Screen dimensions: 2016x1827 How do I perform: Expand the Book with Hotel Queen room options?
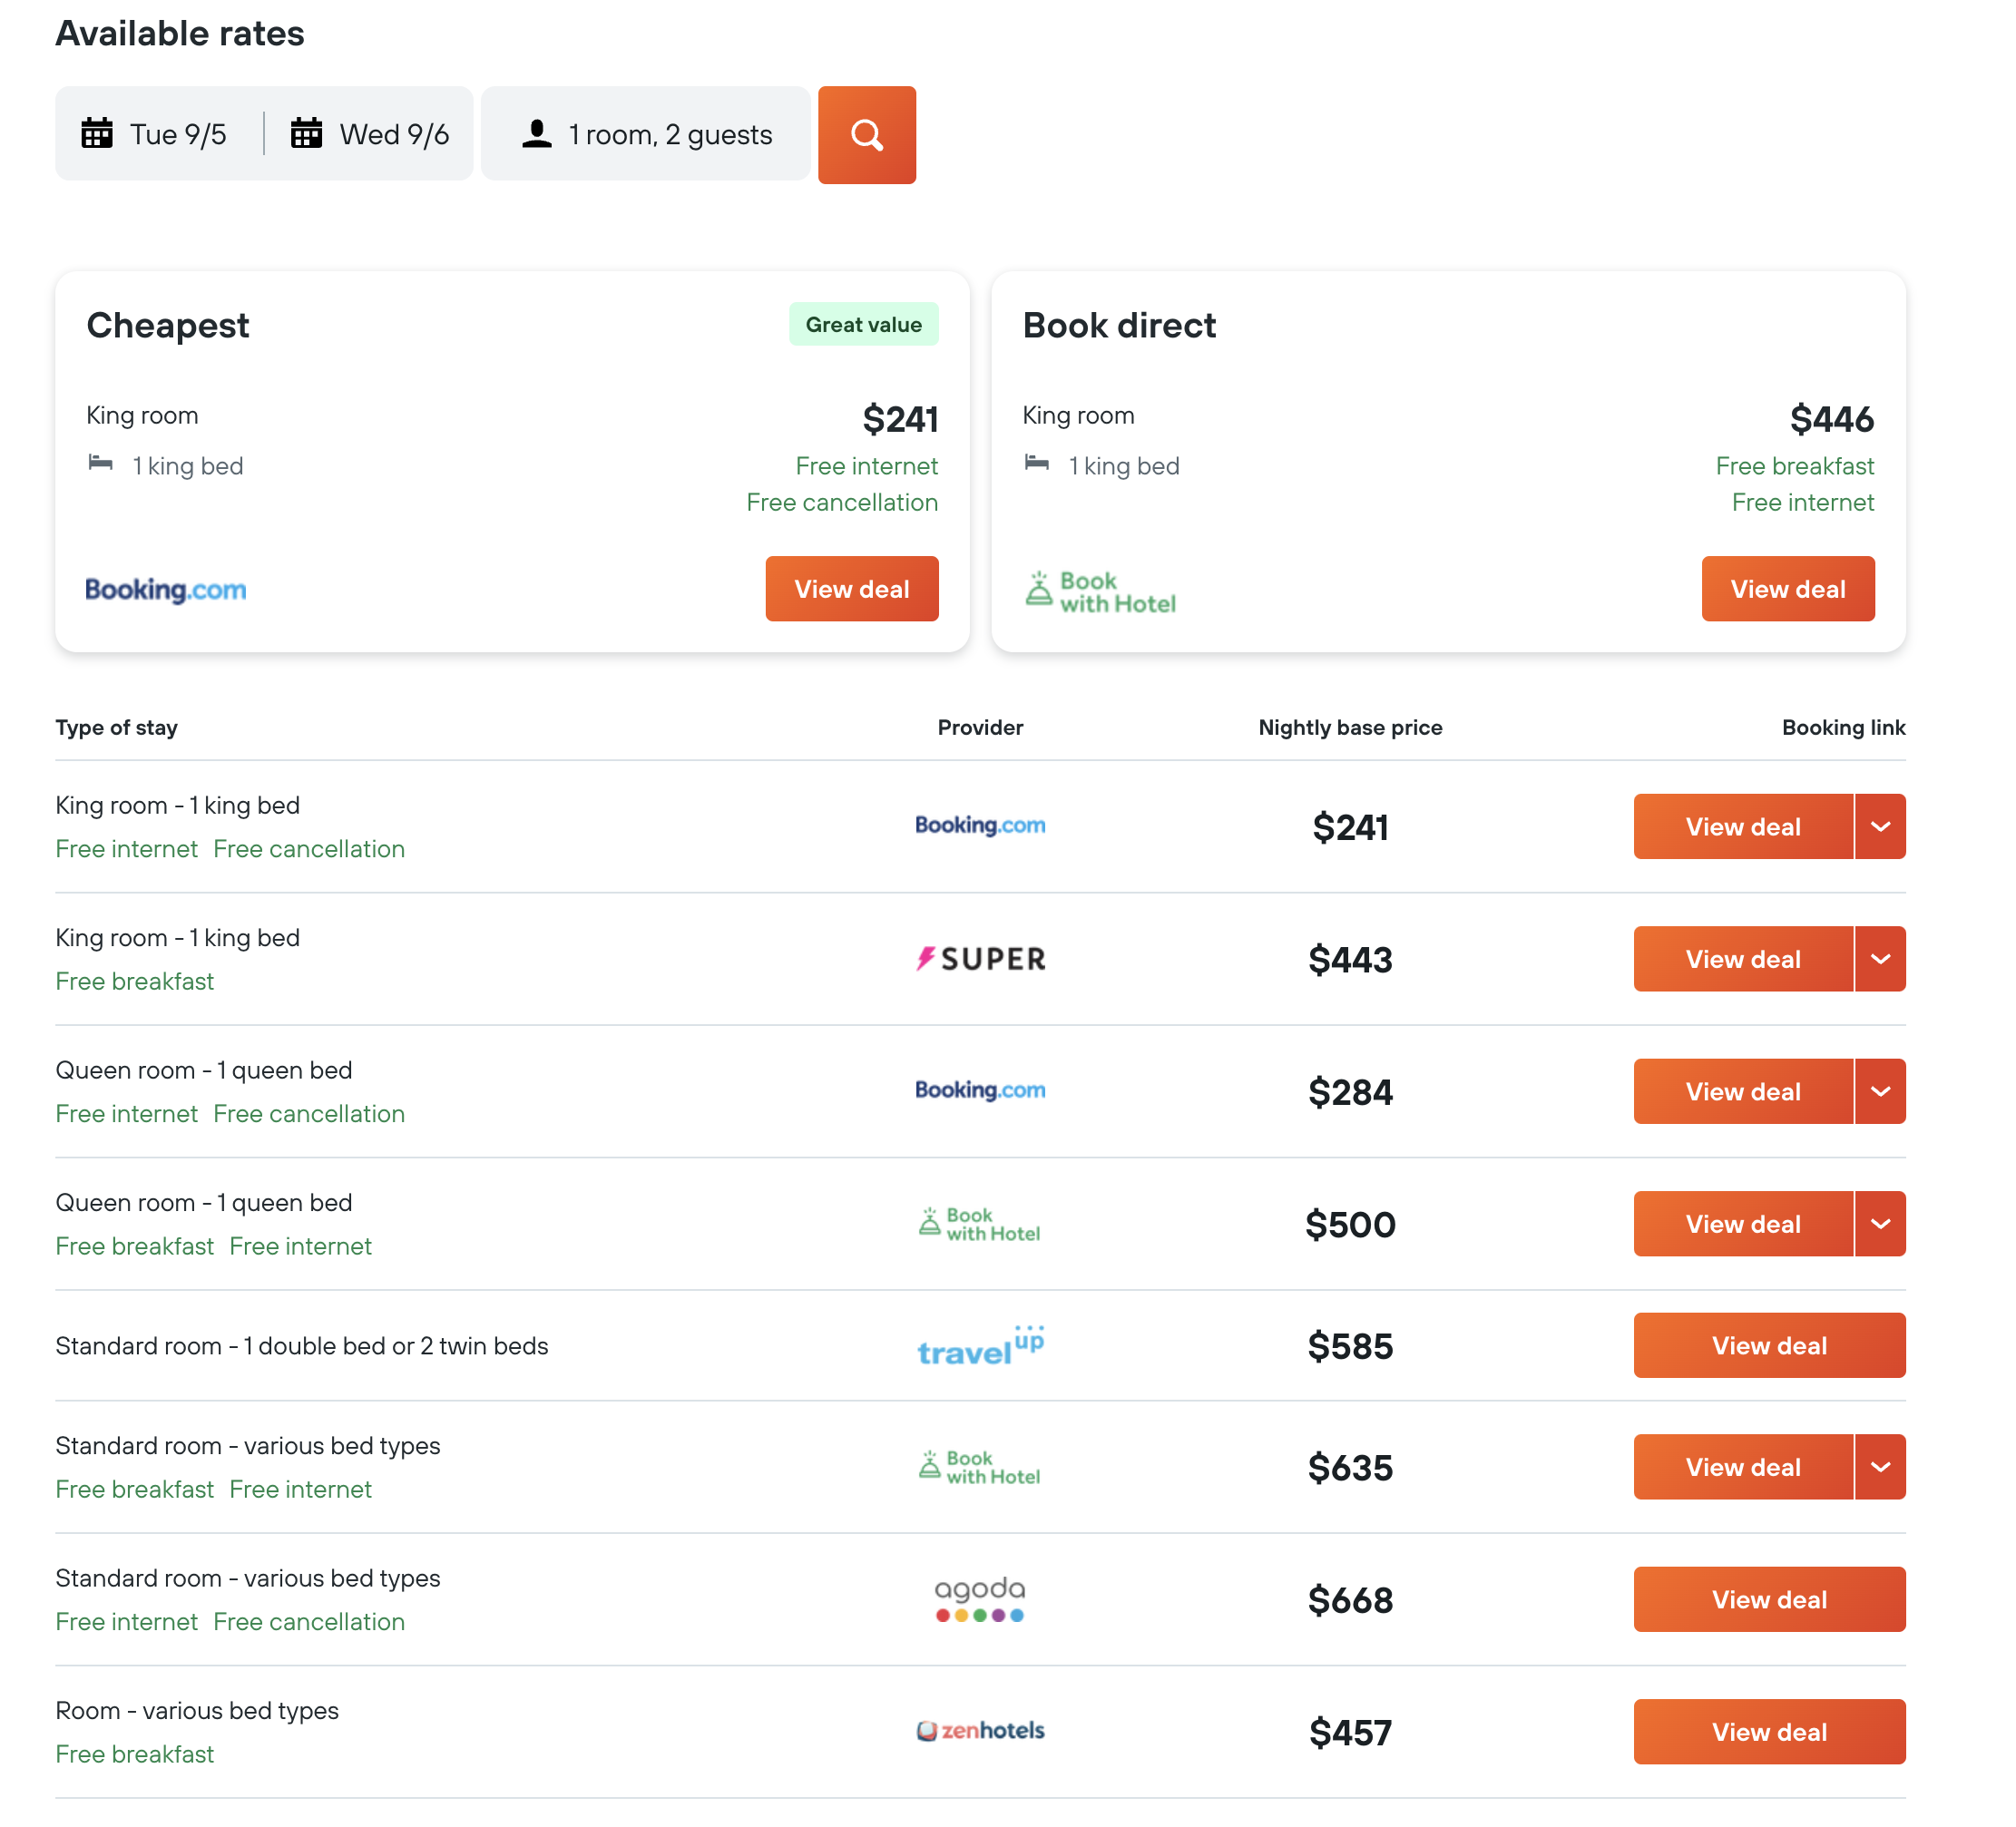[1881, 1223]
